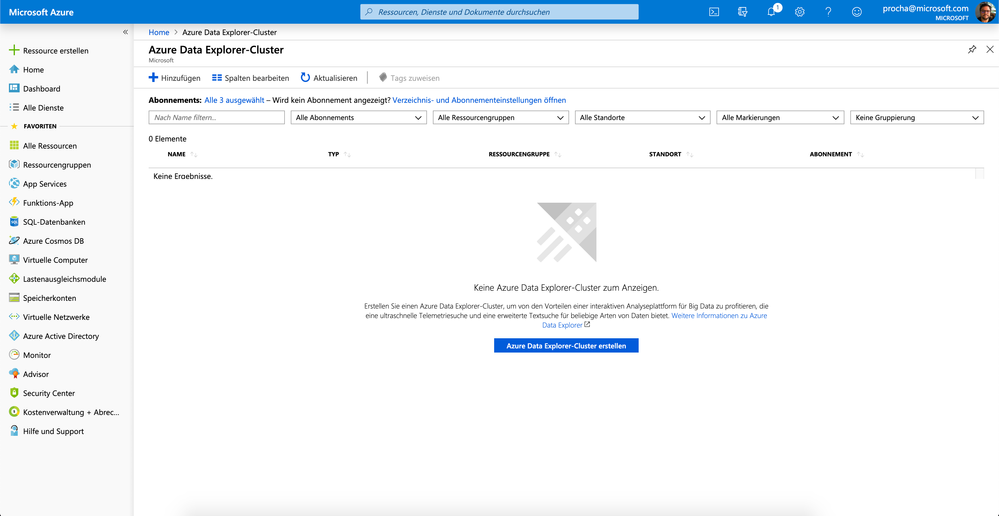Expand the Keine Gruppierung dropdown

pos(917,118)
